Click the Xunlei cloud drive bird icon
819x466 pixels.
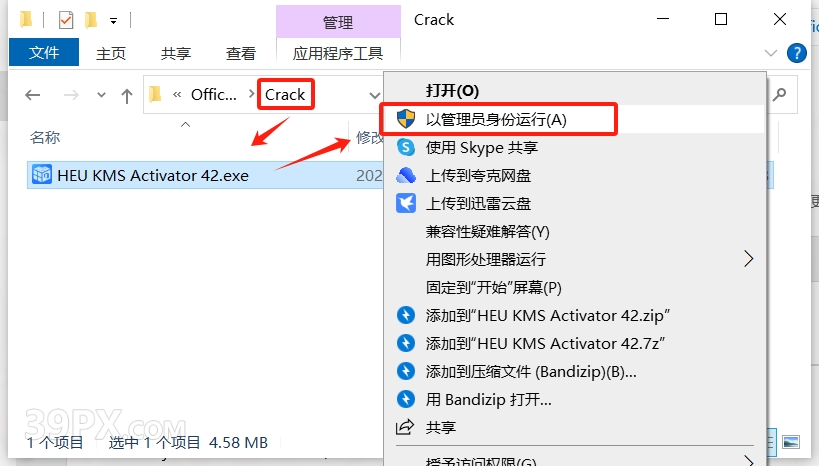pyautogui.click(x=406, y=203)
